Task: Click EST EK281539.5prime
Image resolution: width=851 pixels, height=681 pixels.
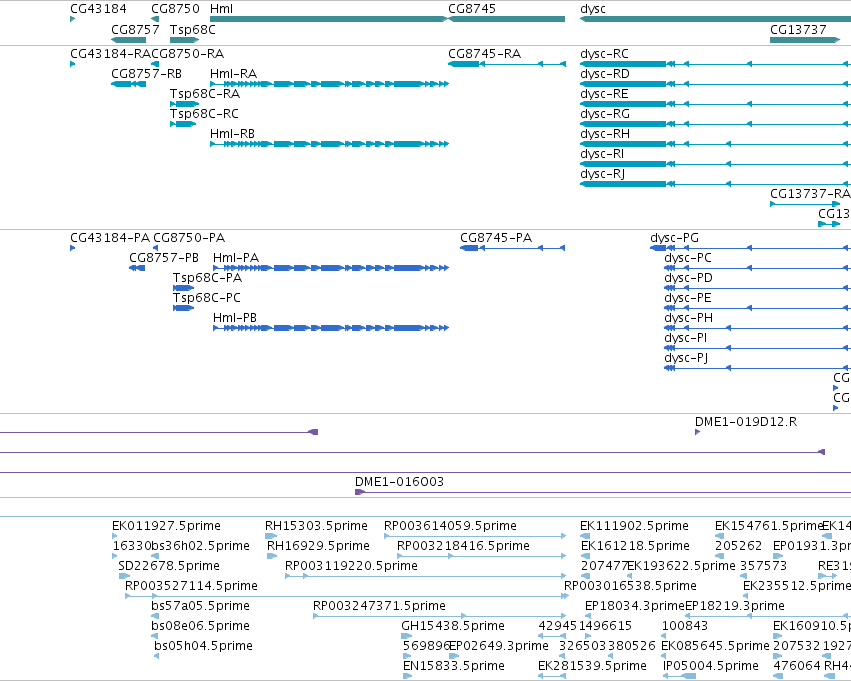Action: click(552, 676)
